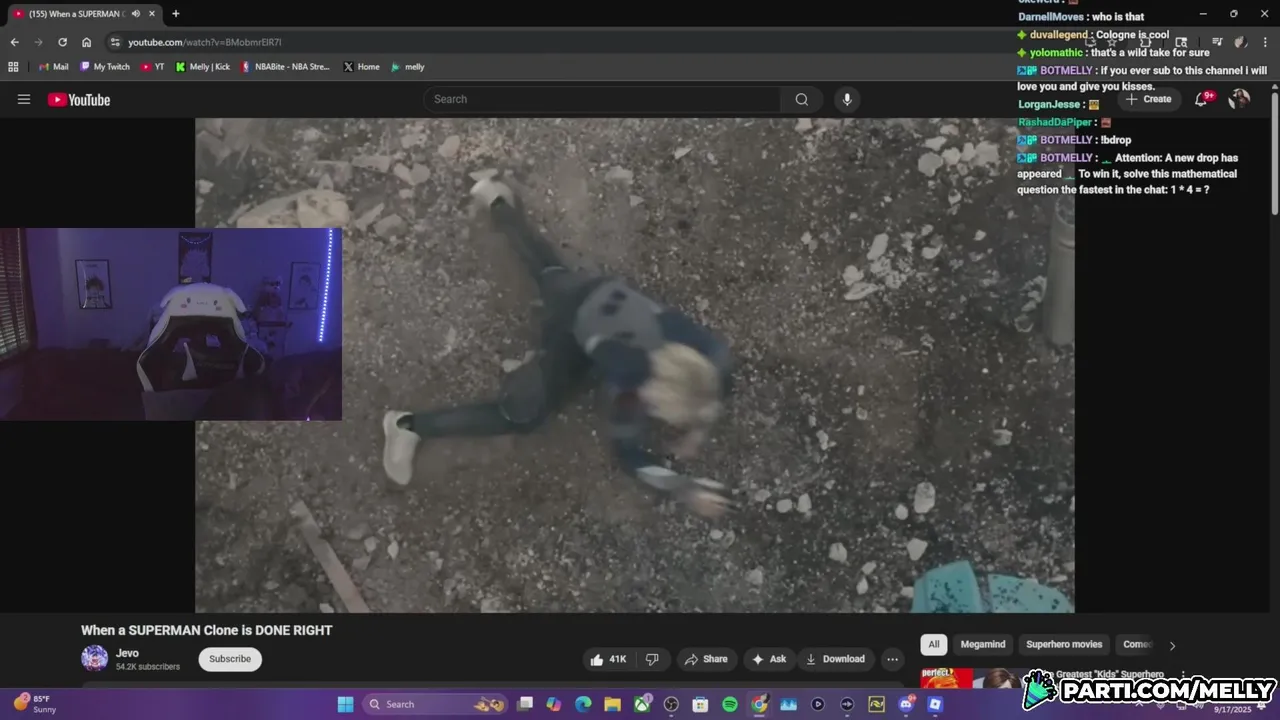This screenshot has width=1280, height=720.
Task: View site information icon in address bar
Action: pyautogui.click(x=115, y=42)
